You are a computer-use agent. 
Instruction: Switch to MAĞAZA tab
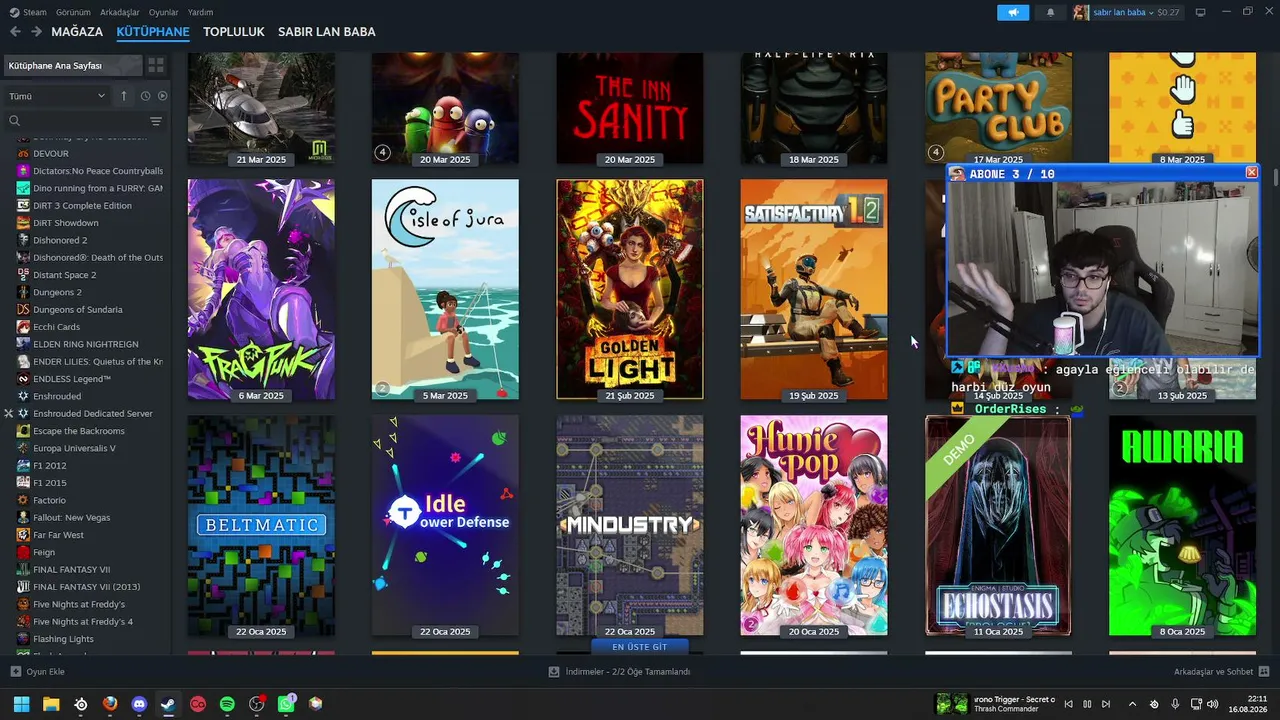pos(77,32)
